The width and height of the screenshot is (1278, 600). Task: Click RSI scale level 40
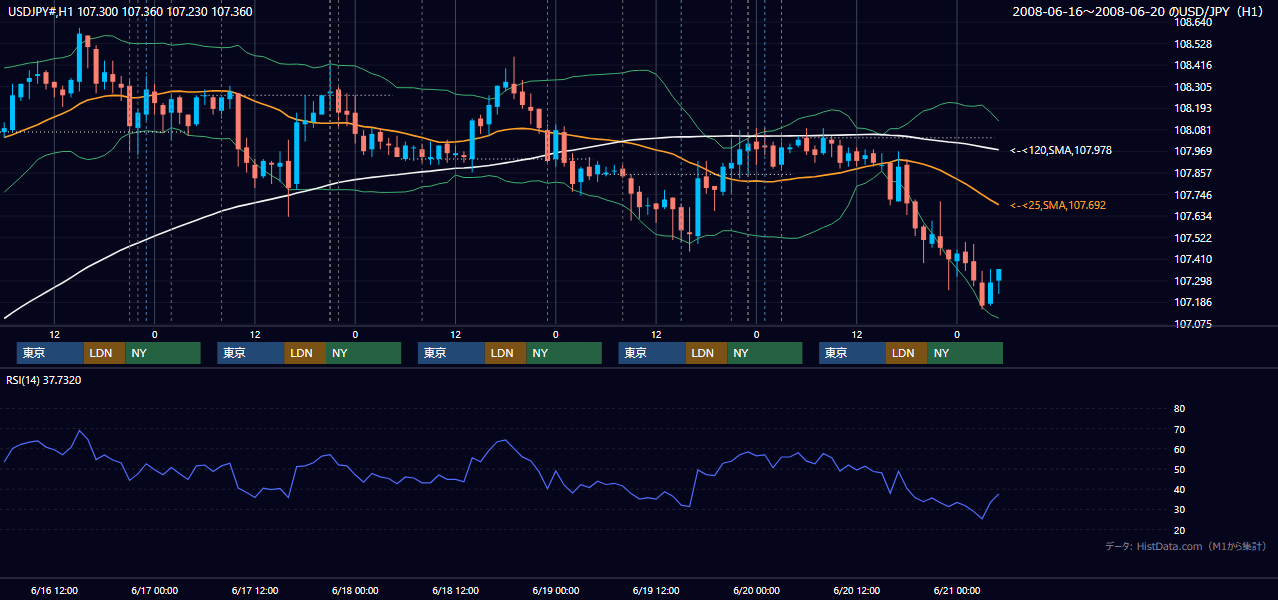[1179, 489]
